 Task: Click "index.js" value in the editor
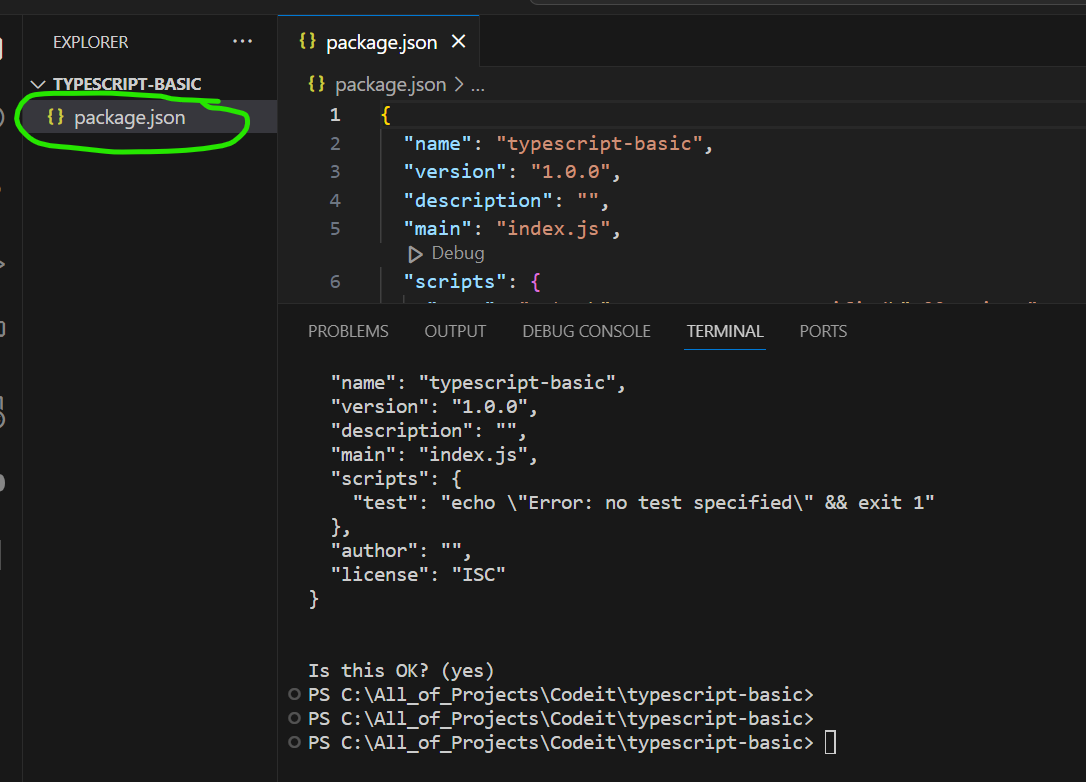click(x=553, y=229)
